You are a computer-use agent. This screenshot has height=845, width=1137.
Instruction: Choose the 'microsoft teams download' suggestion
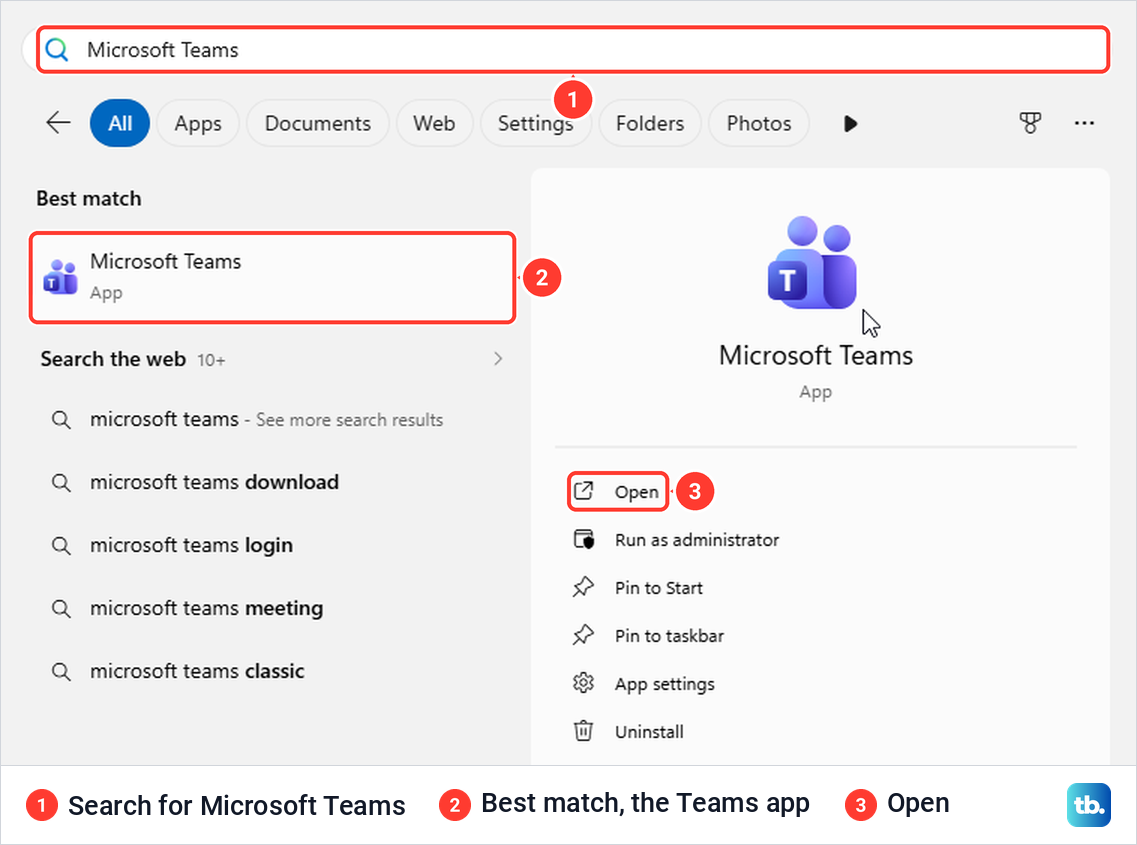pyautogui.click(x=273, y=482)
